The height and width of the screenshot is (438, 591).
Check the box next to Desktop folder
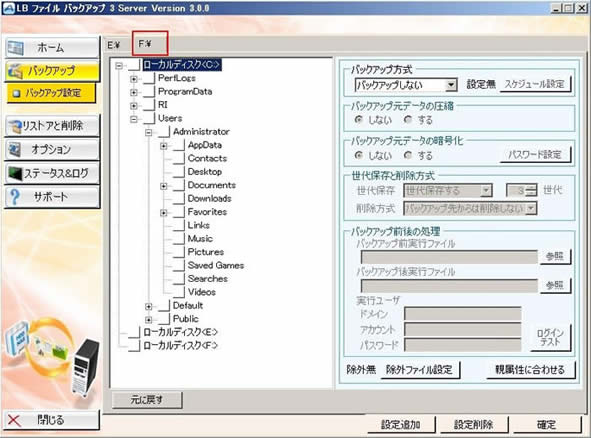pyautogui.click(x=179, y=172)
